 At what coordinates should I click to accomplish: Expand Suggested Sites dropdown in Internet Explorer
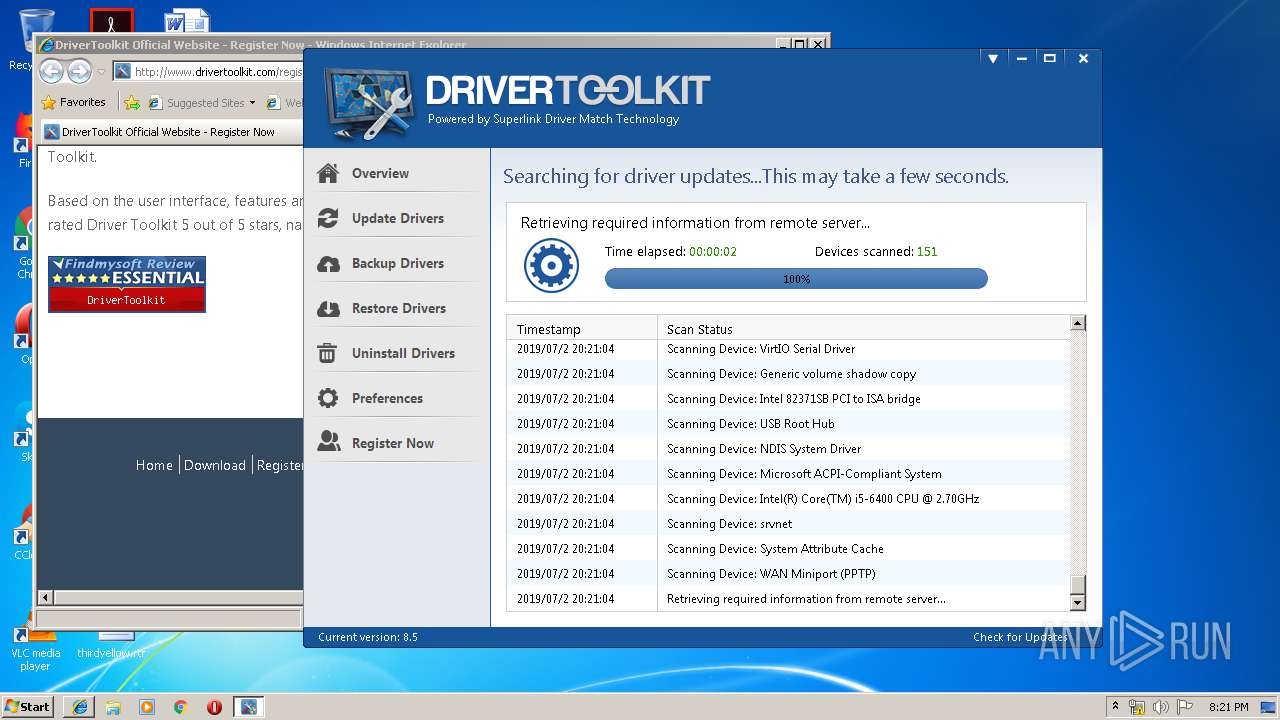click(253, 103)
